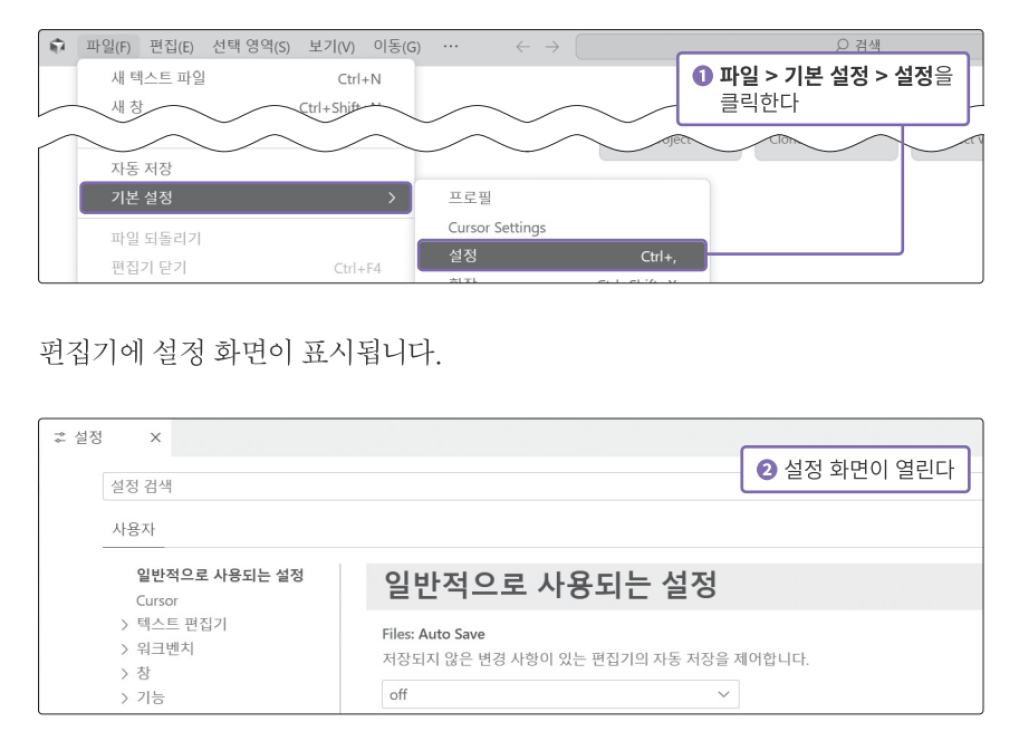Open Cursor Settings from submenu

(x=497, y=227)
